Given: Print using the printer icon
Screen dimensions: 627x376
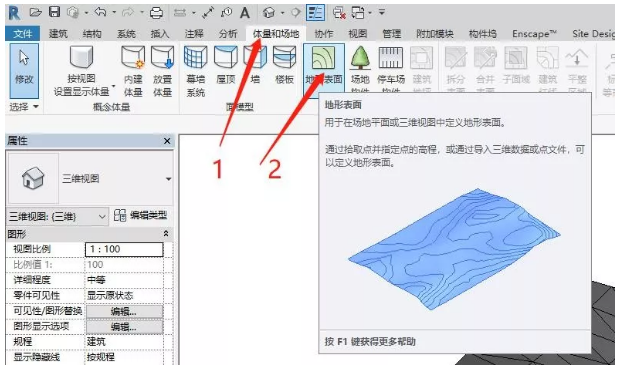Looking at the screenshot, I should [x=156, y=13].
